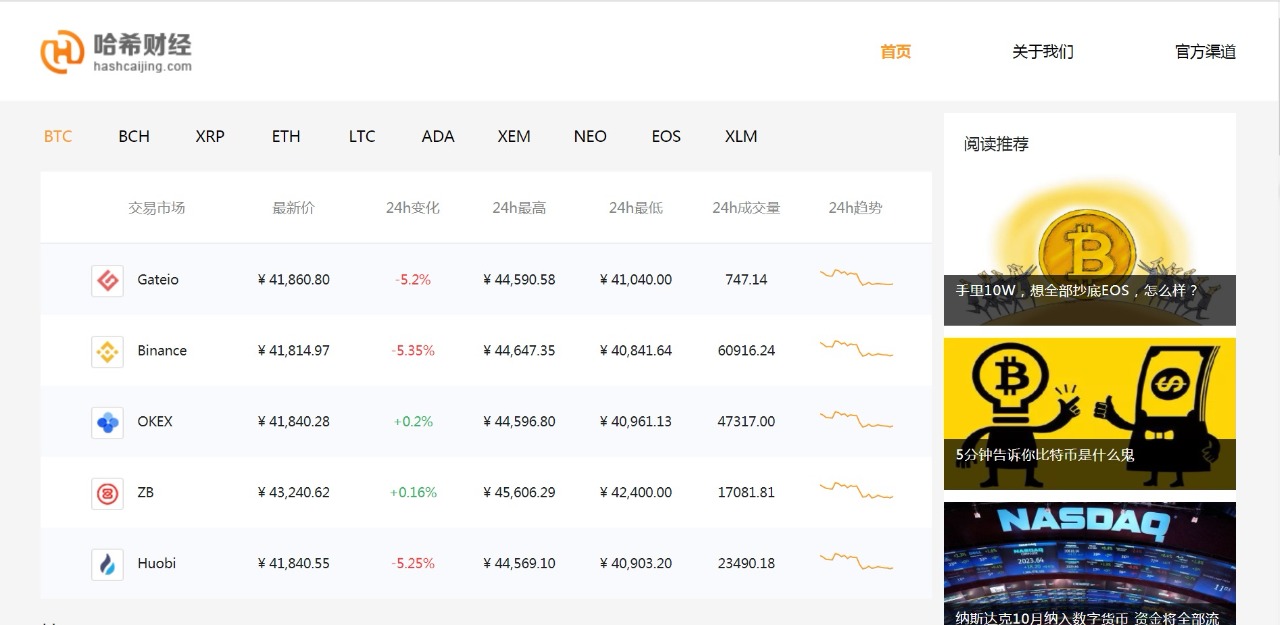
Task: Show the XLM coin tab
Action: pyautogui.click(x=741, y=136)
